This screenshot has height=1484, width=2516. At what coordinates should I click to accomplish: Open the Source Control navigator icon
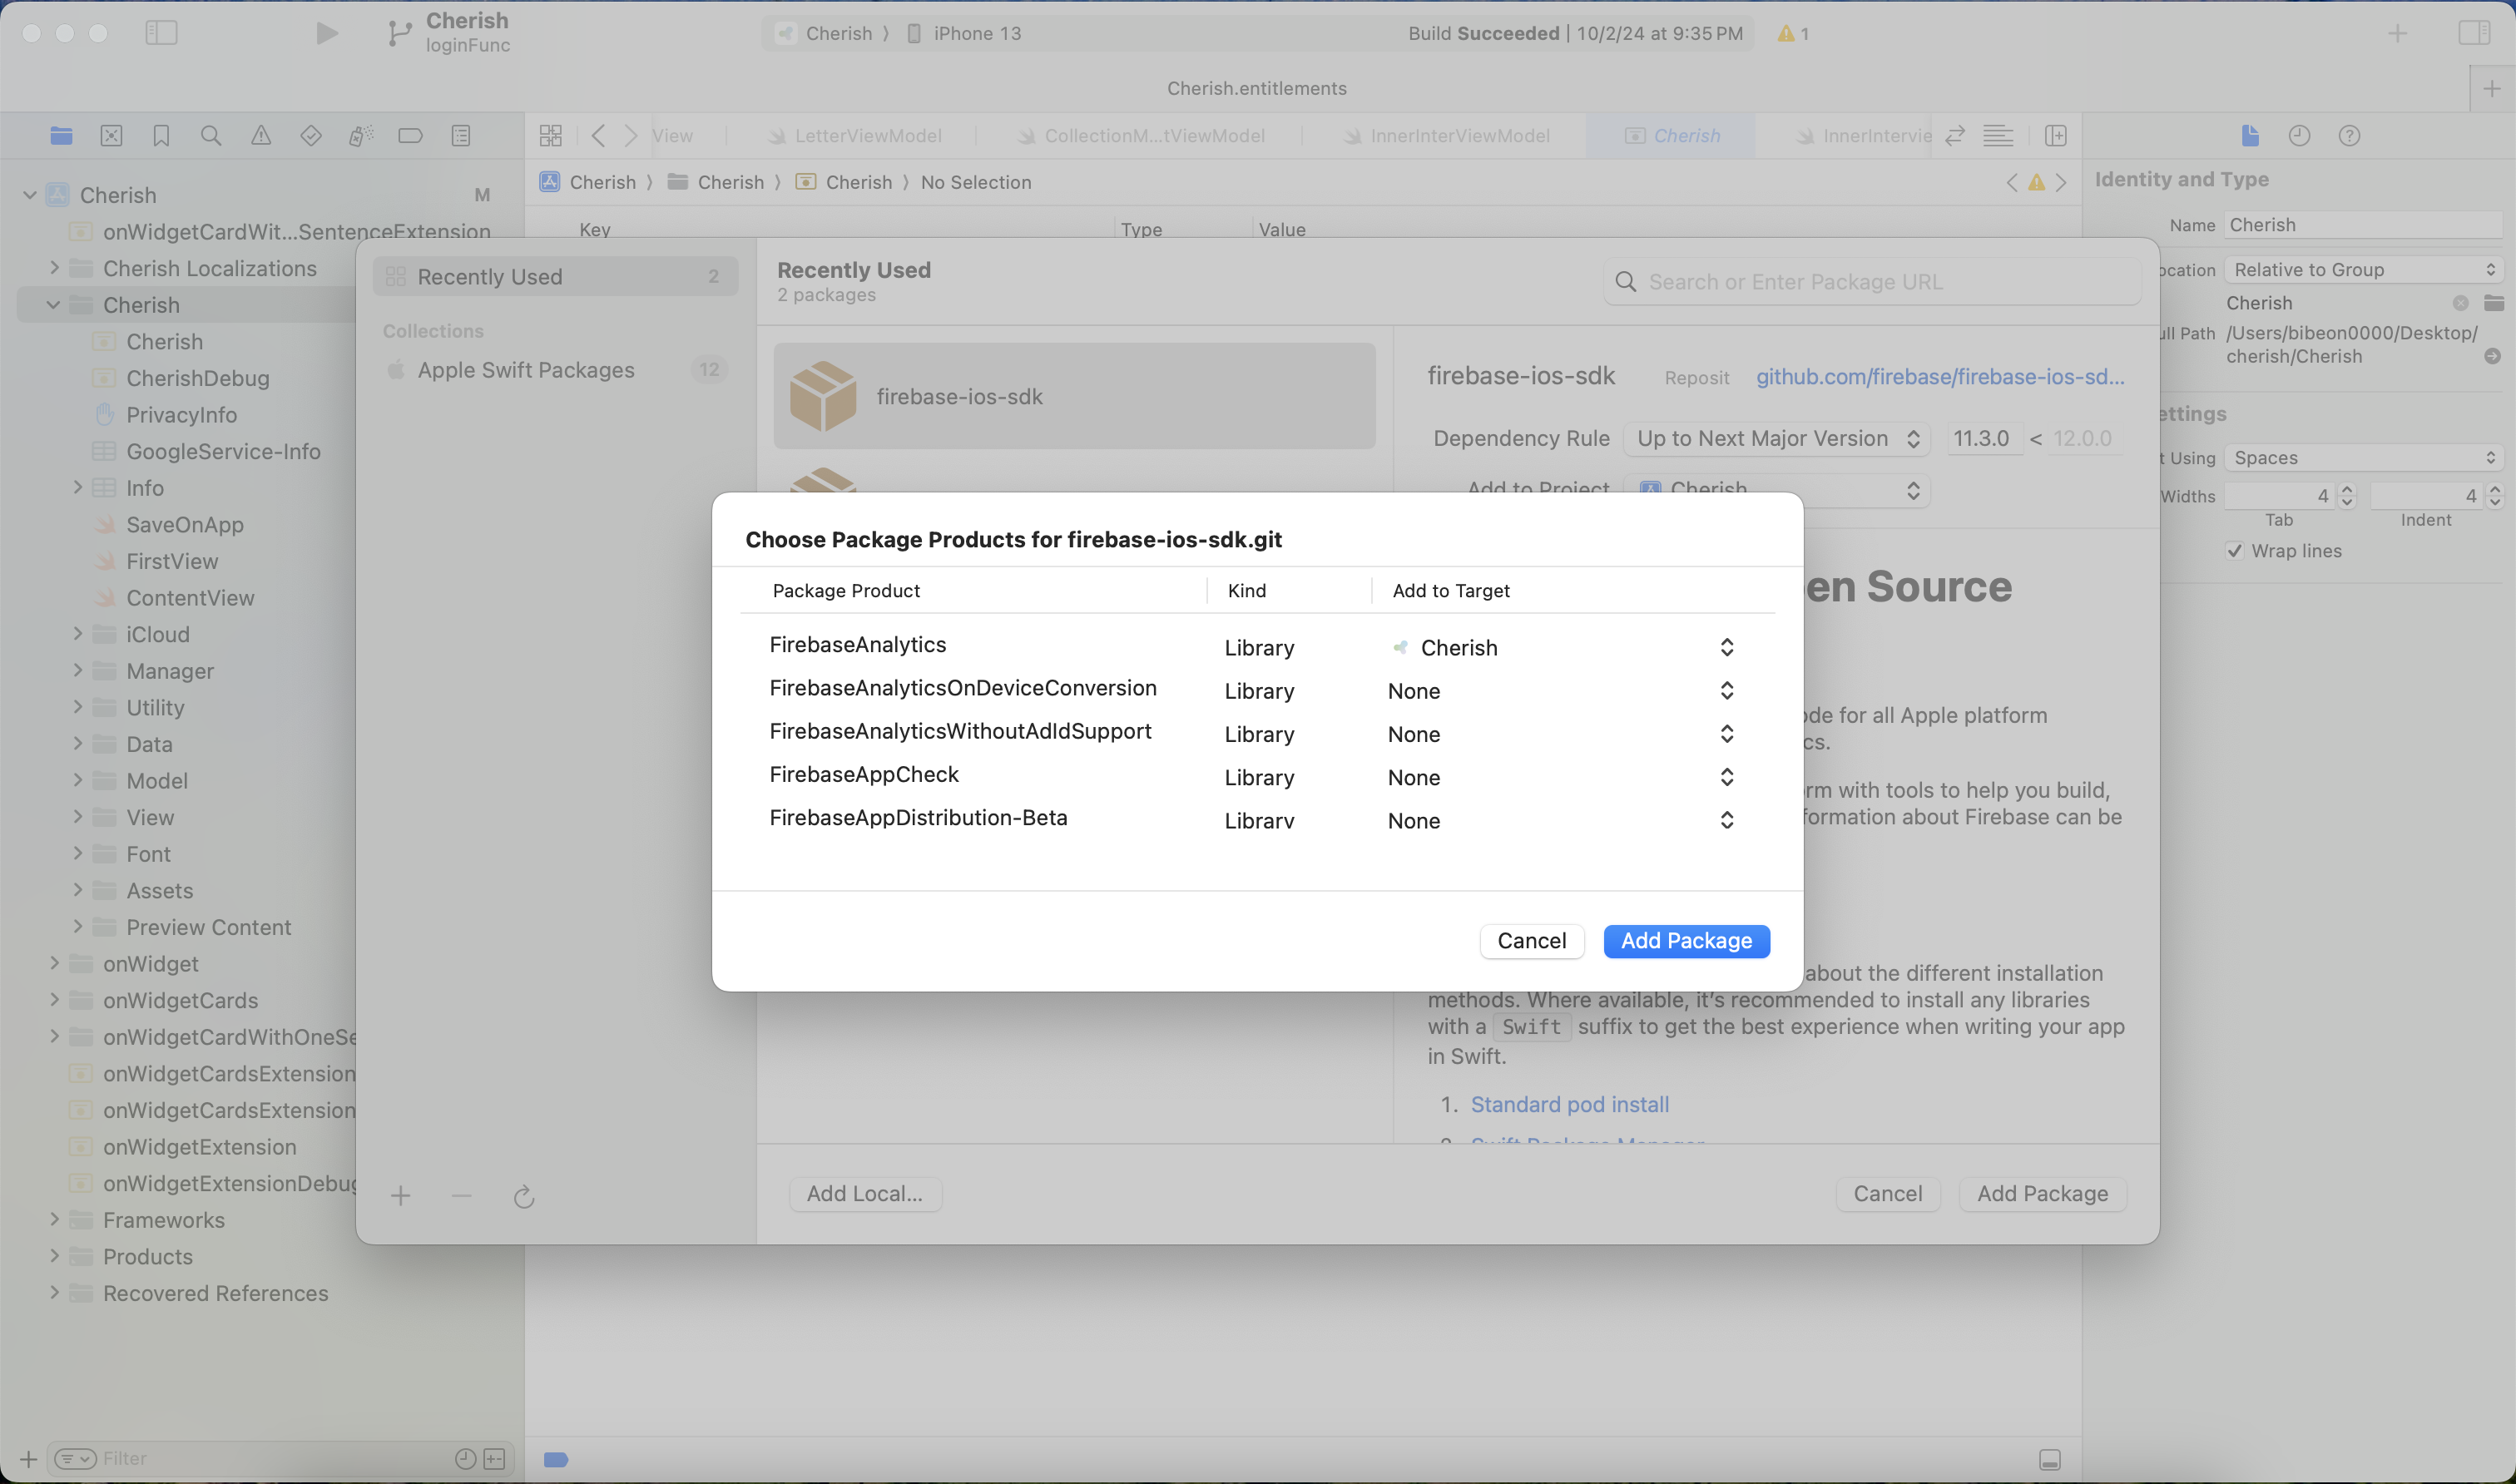coord(111,136)
